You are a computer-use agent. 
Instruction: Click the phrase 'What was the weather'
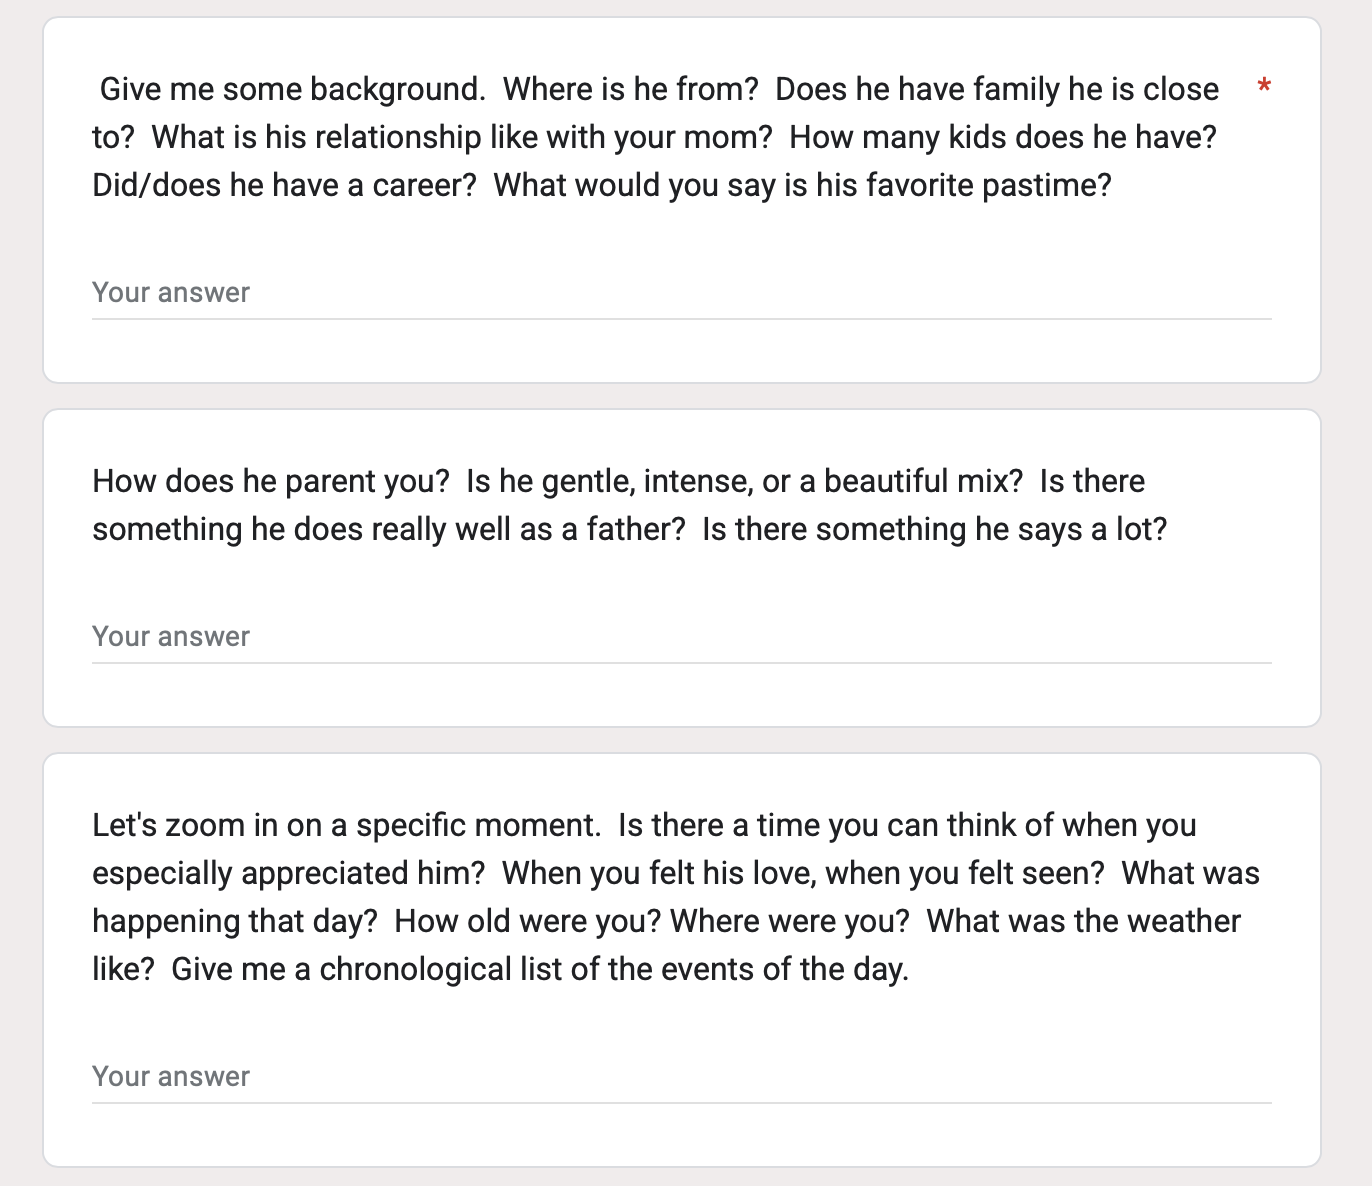pyautogui.click(x=1083, y=921)
